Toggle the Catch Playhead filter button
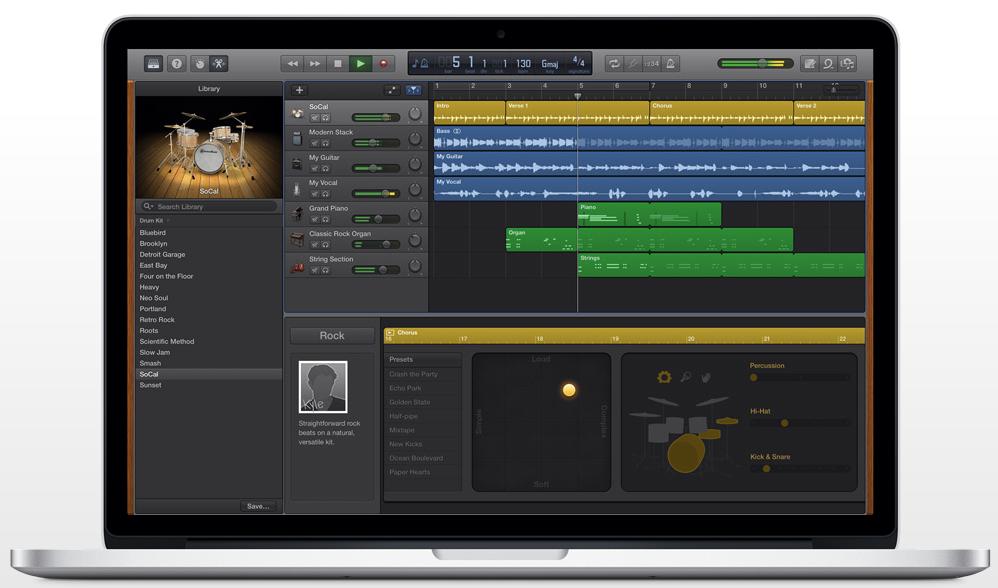 point(414,90)
